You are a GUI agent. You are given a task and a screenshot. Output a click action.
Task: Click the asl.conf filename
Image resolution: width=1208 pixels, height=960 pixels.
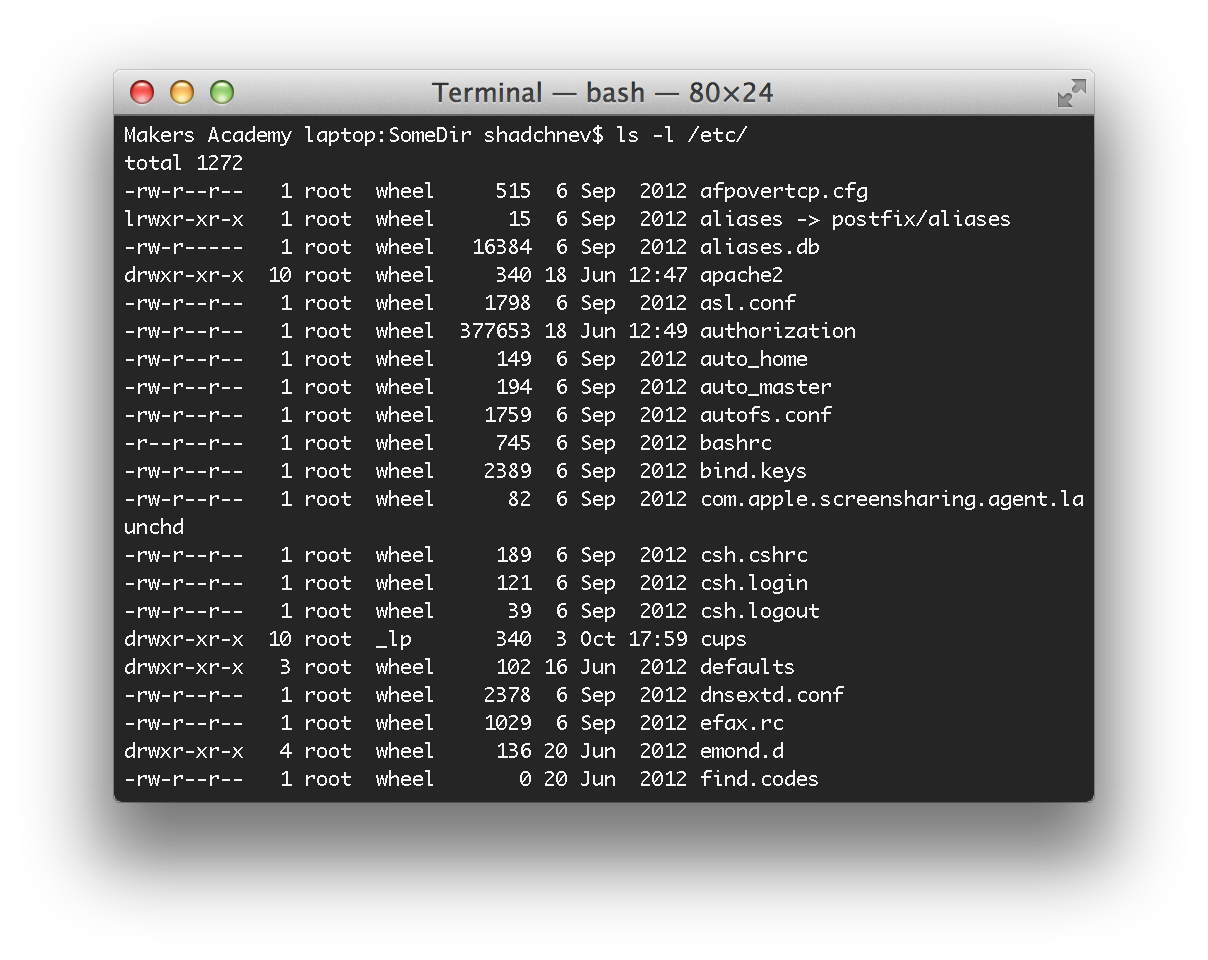[748, 303]
